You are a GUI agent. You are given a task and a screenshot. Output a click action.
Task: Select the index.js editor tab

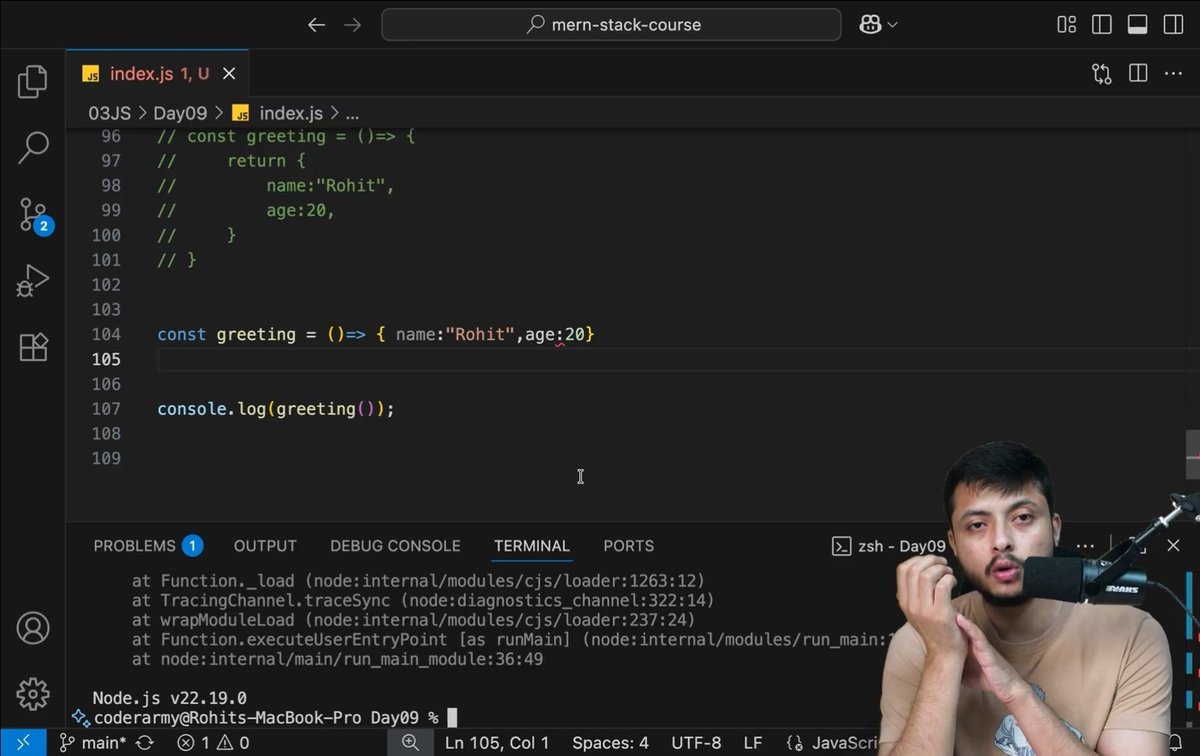click(x=157, y=74)
